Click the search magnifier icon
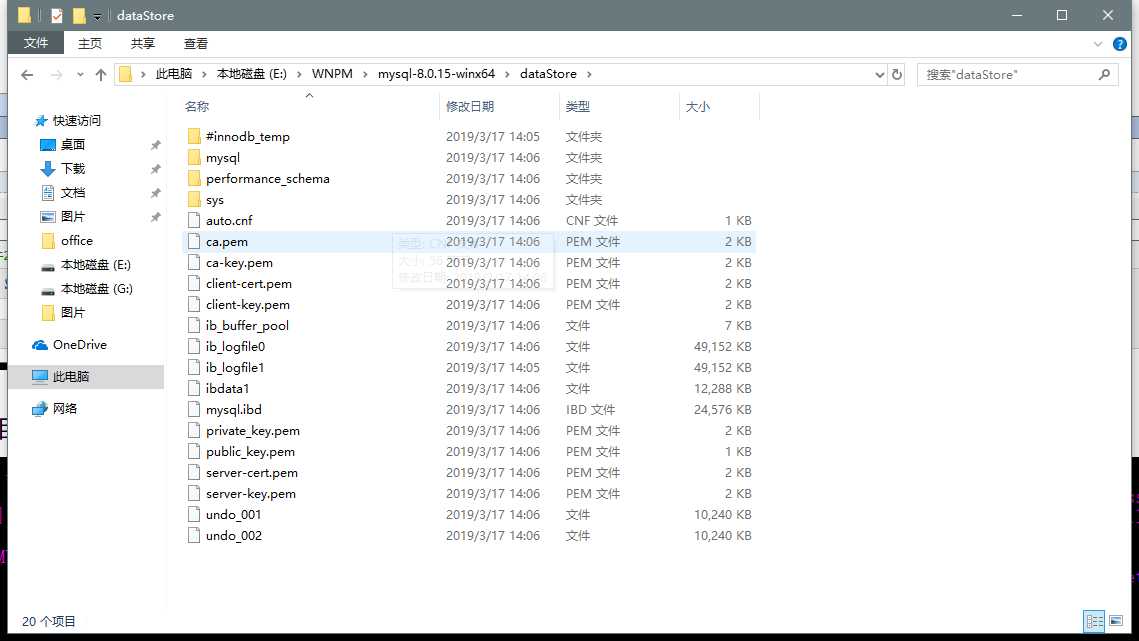 [x=1104, y=74]
